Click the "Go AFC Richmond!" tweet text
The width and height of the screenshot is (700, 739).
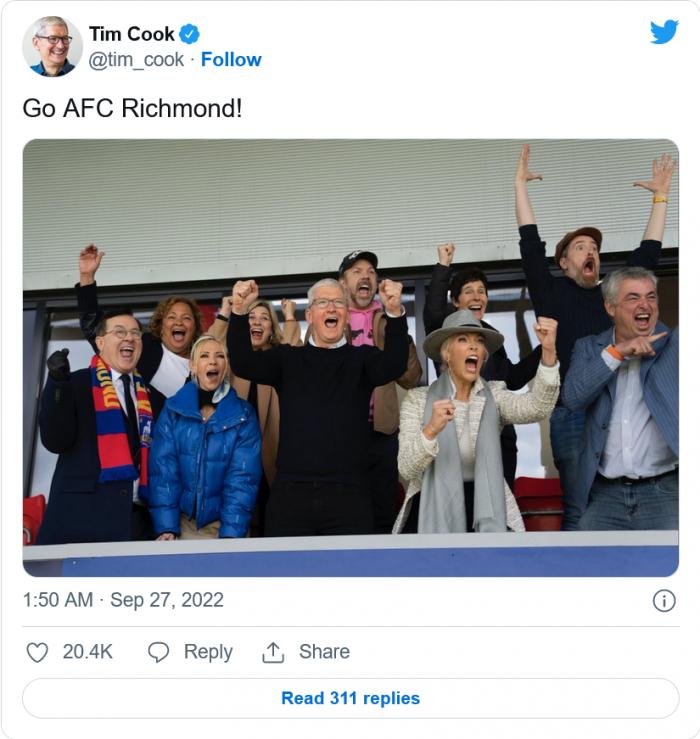click(x=132, y=108)
